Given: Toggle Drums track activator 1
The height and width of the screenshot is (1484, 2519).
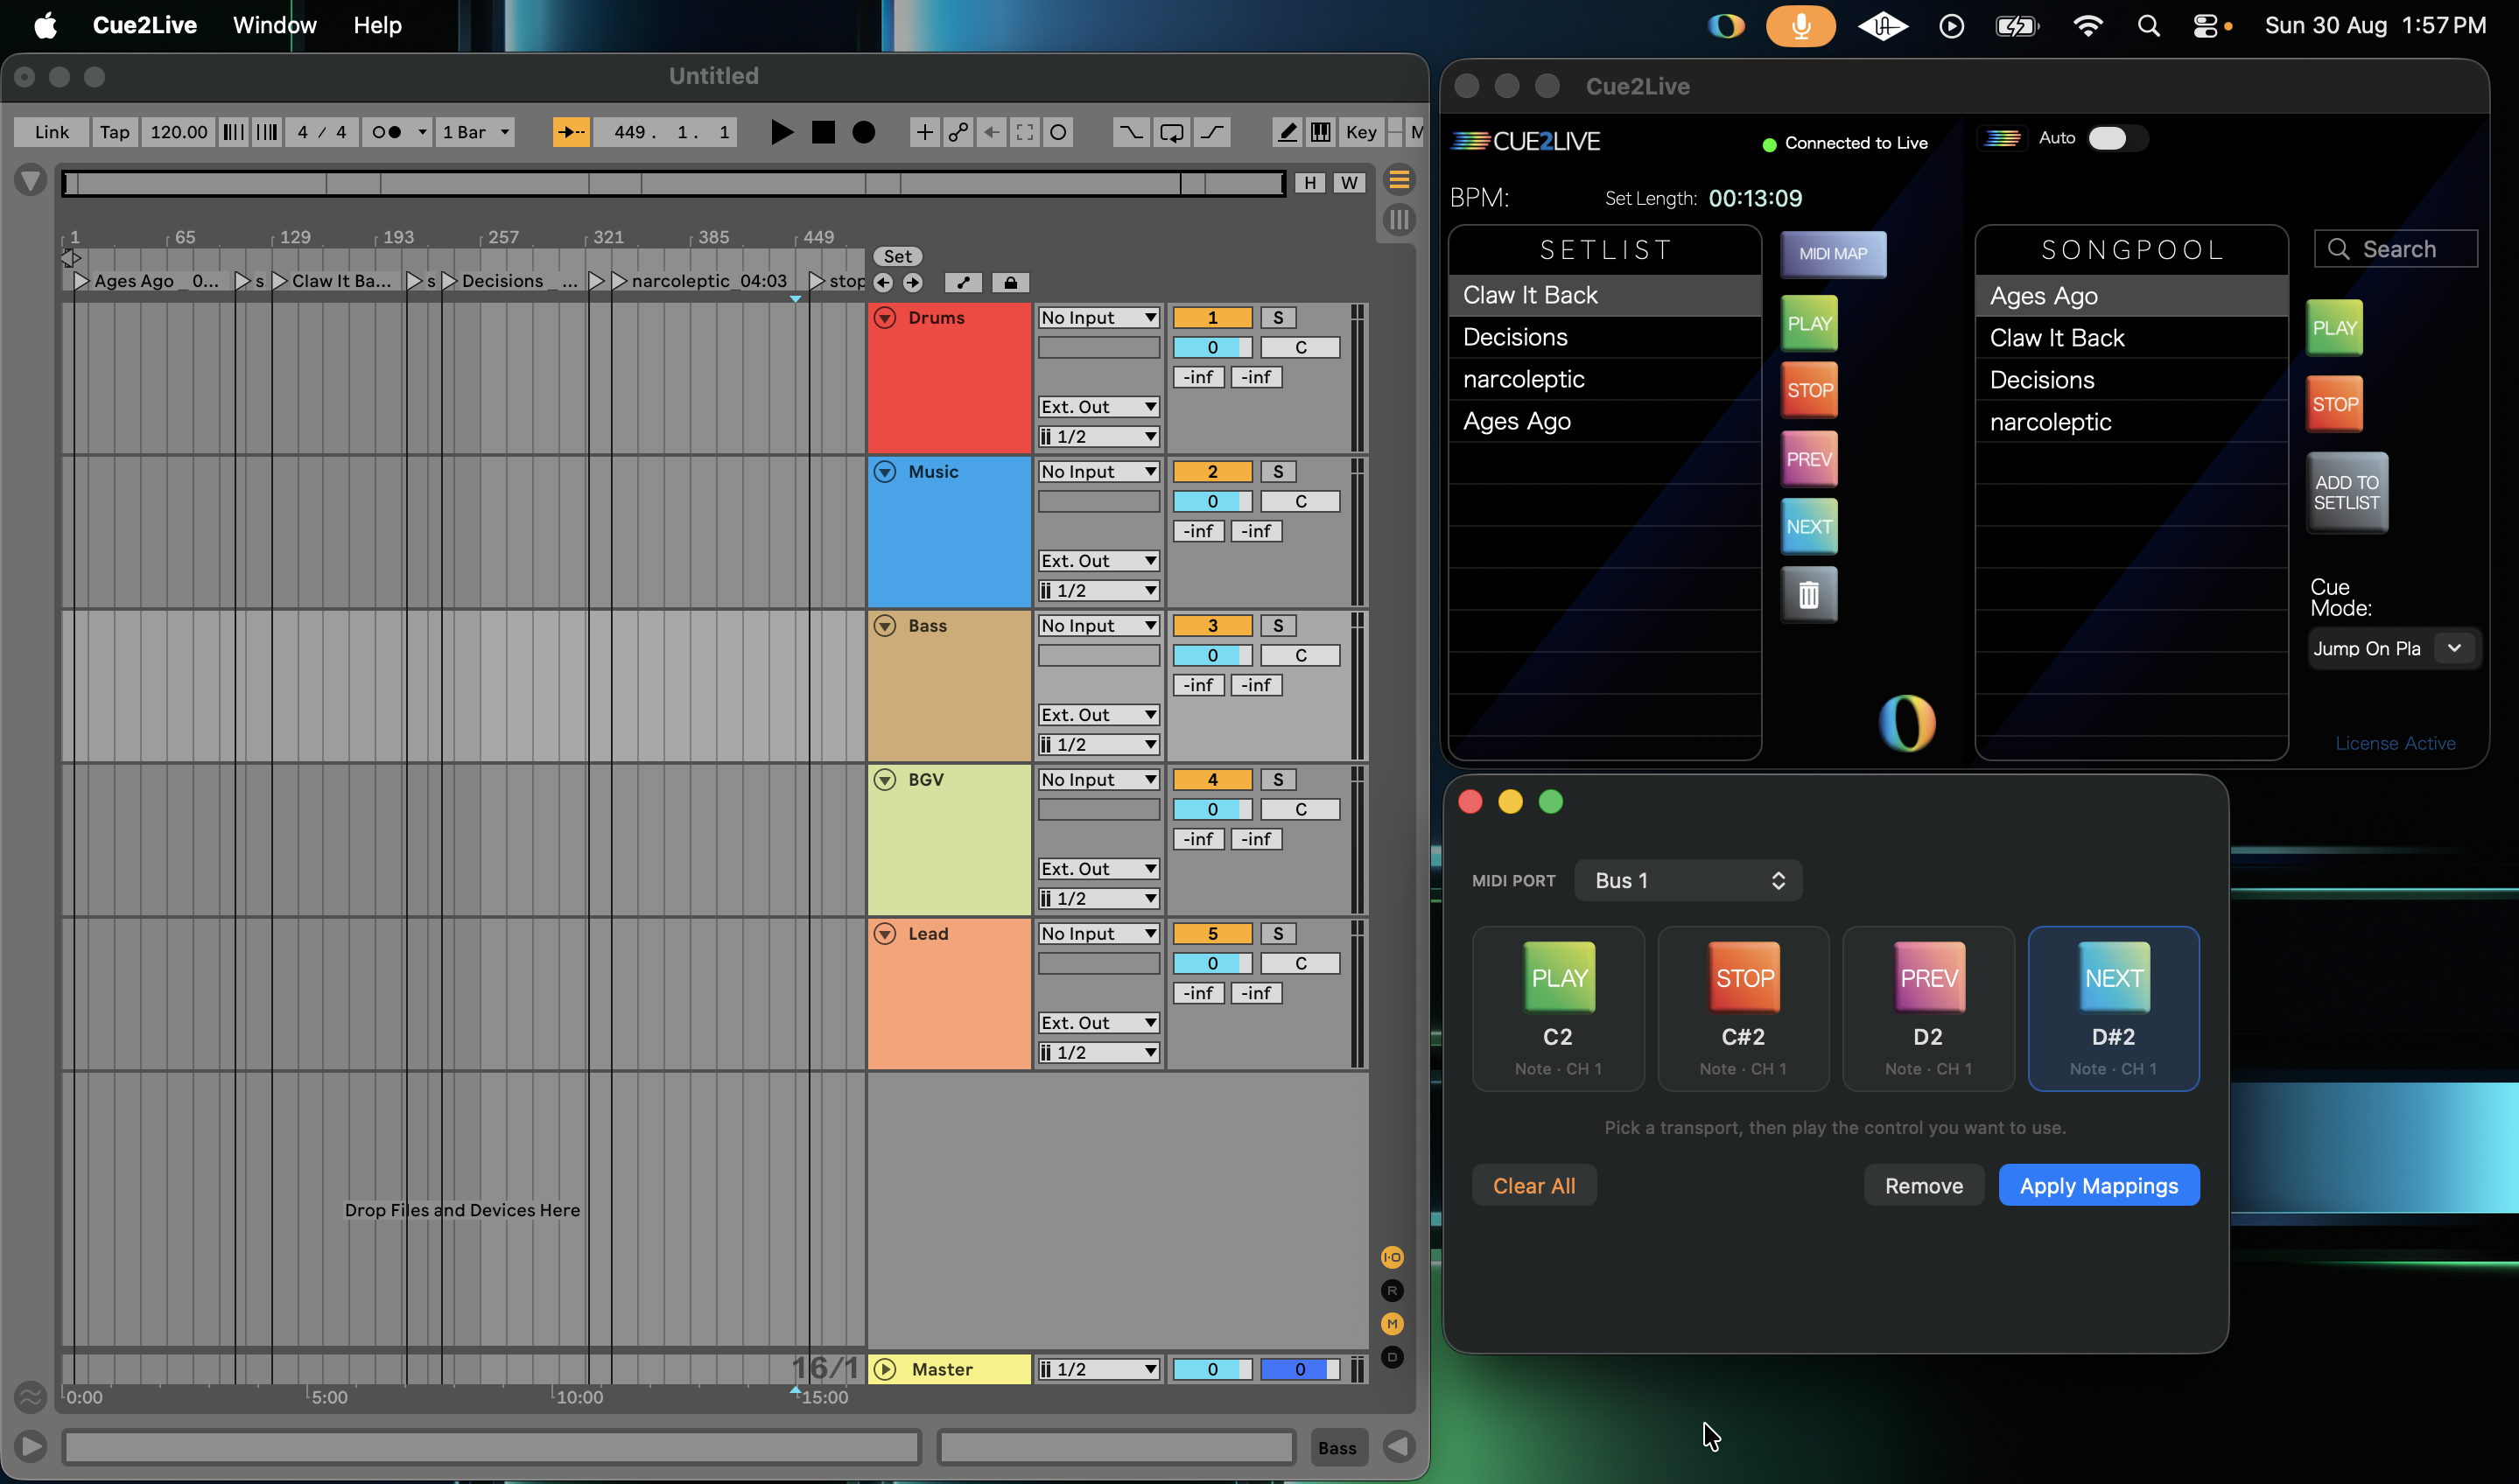Looking at the screenshot, I should tap(1212, 318).
